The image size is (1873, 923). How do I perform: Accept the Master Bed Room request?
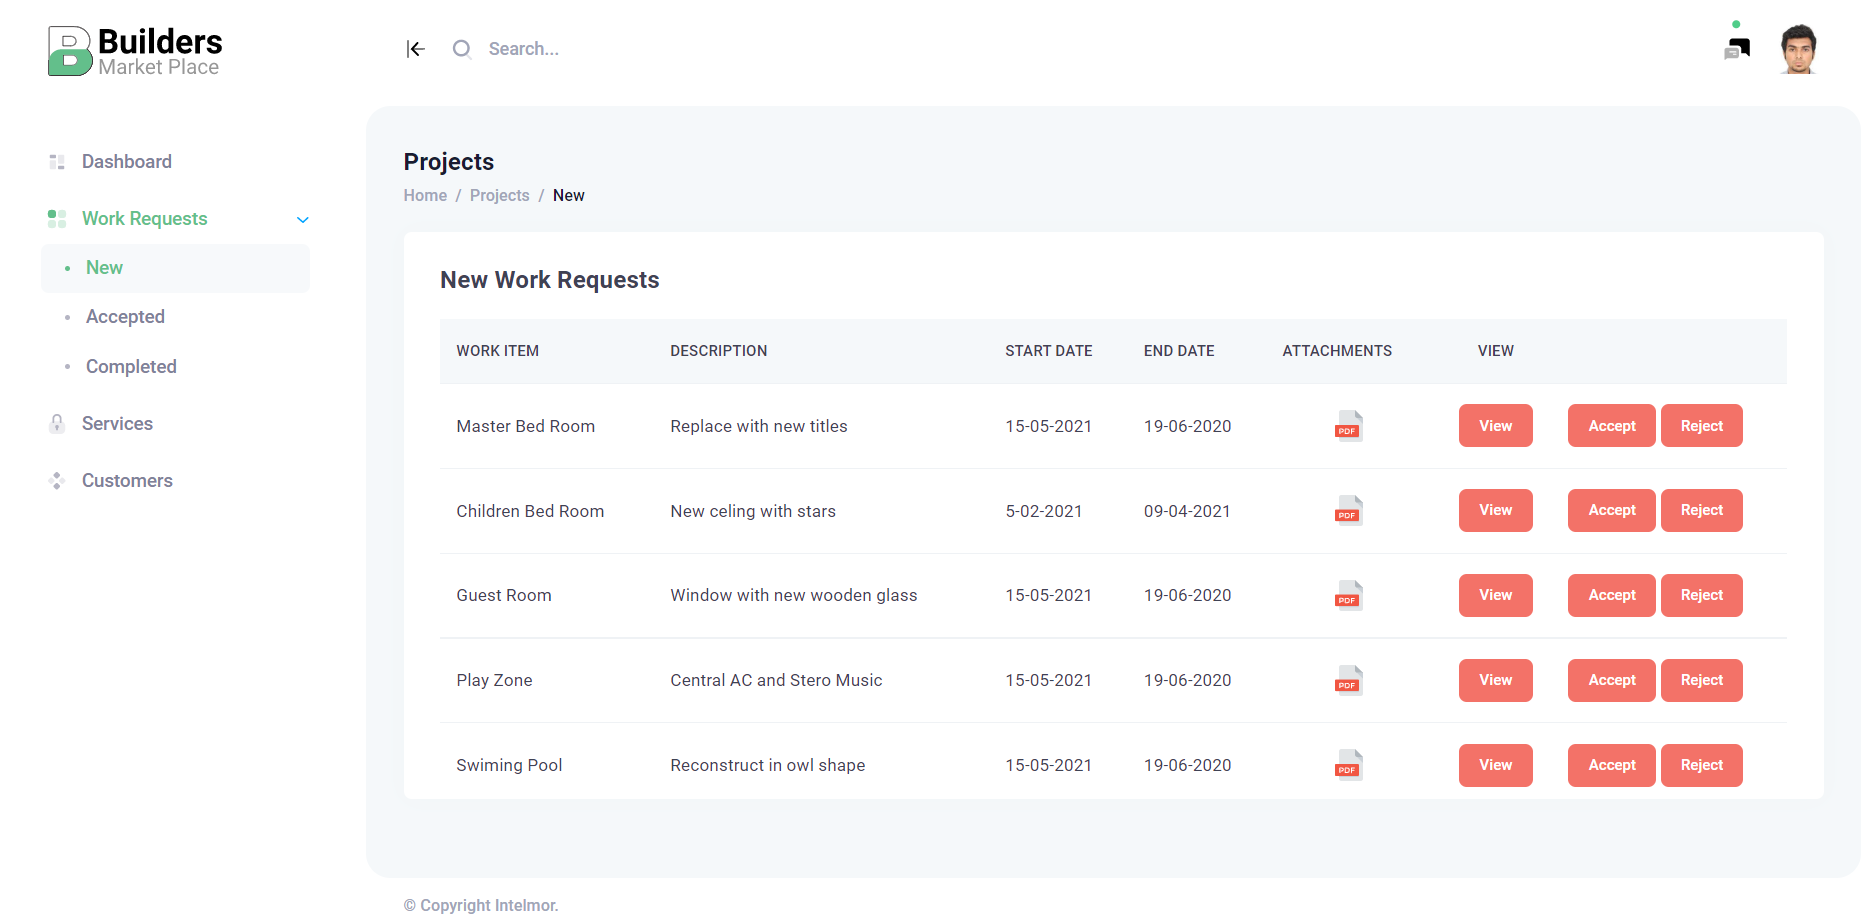[x=1611, y=426]
